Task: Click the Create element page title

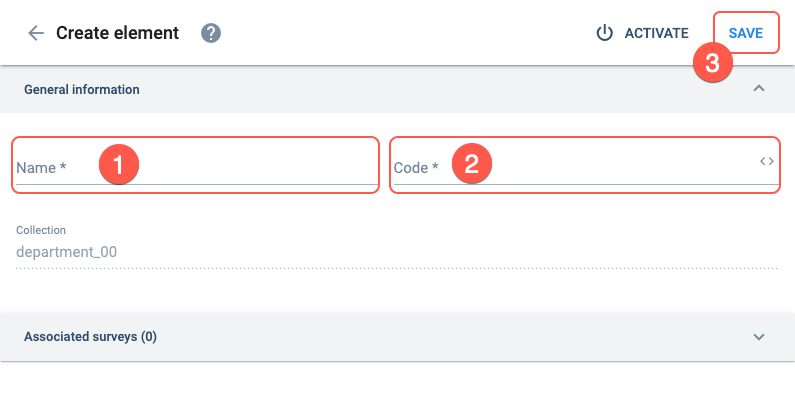Action: 117,33
